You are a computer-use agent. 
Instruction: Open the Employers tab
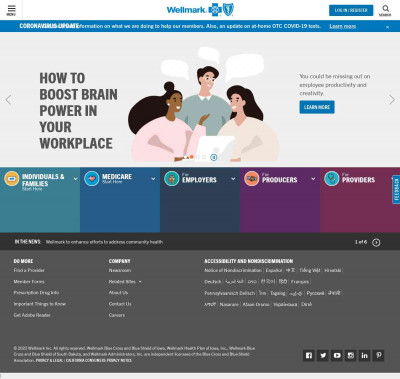pos(200,200)
